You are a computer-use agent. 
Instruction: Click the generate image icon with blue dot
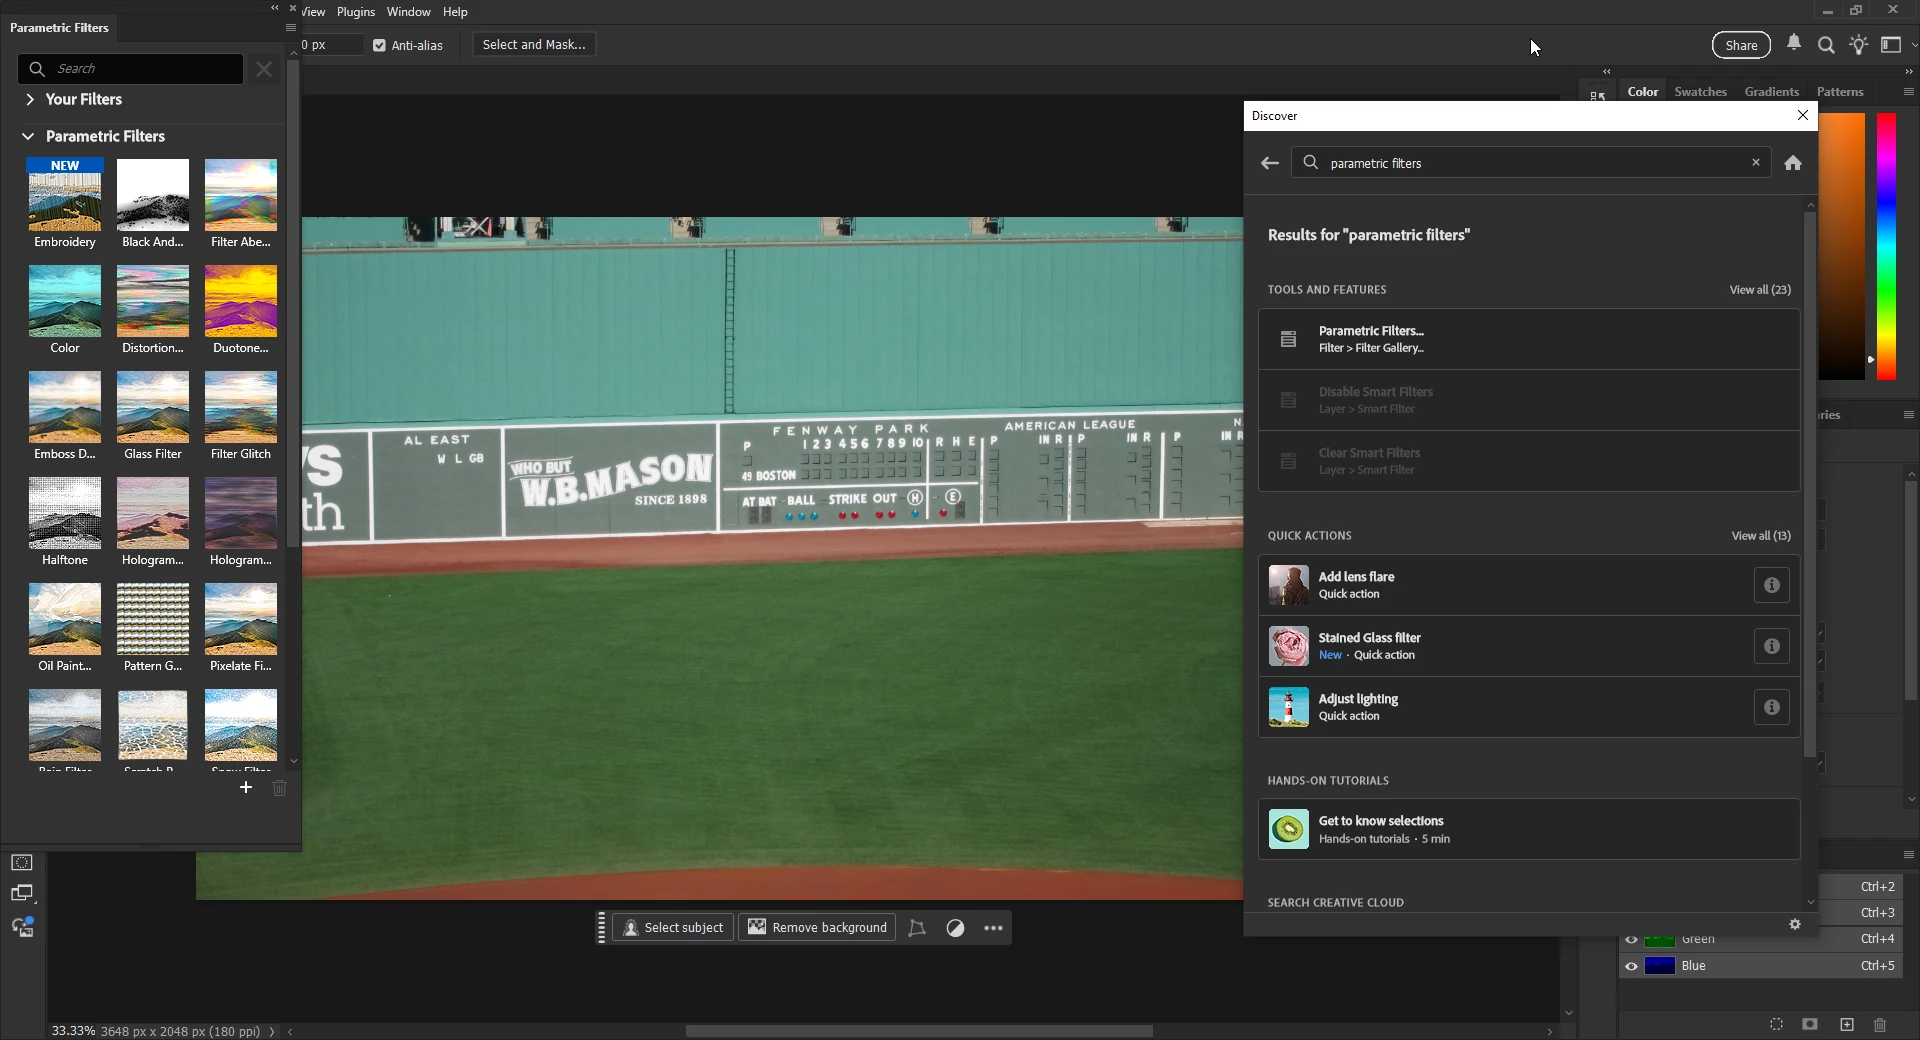click(22, 927)
